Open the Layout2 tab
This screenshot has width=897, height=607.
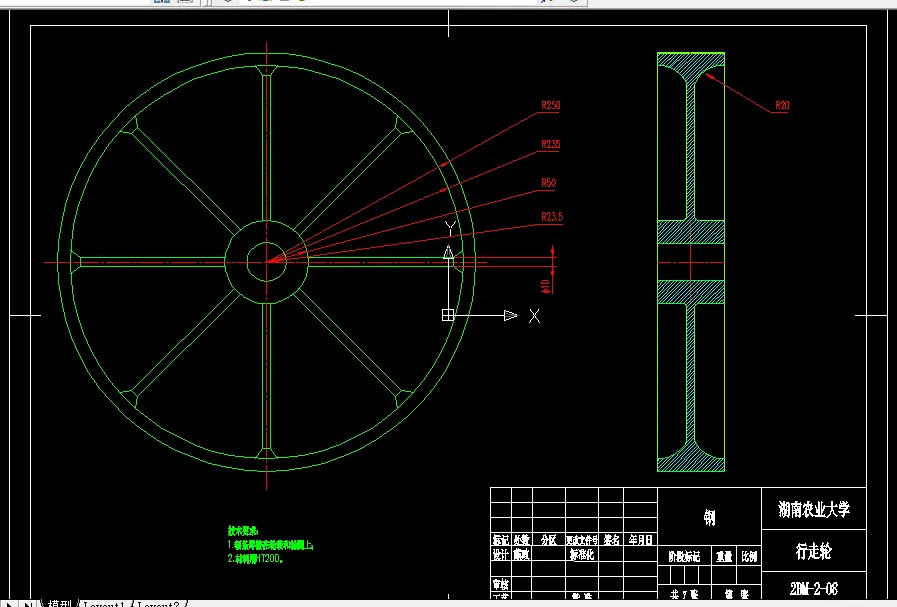pyautogui.click(x=158, y=604)
